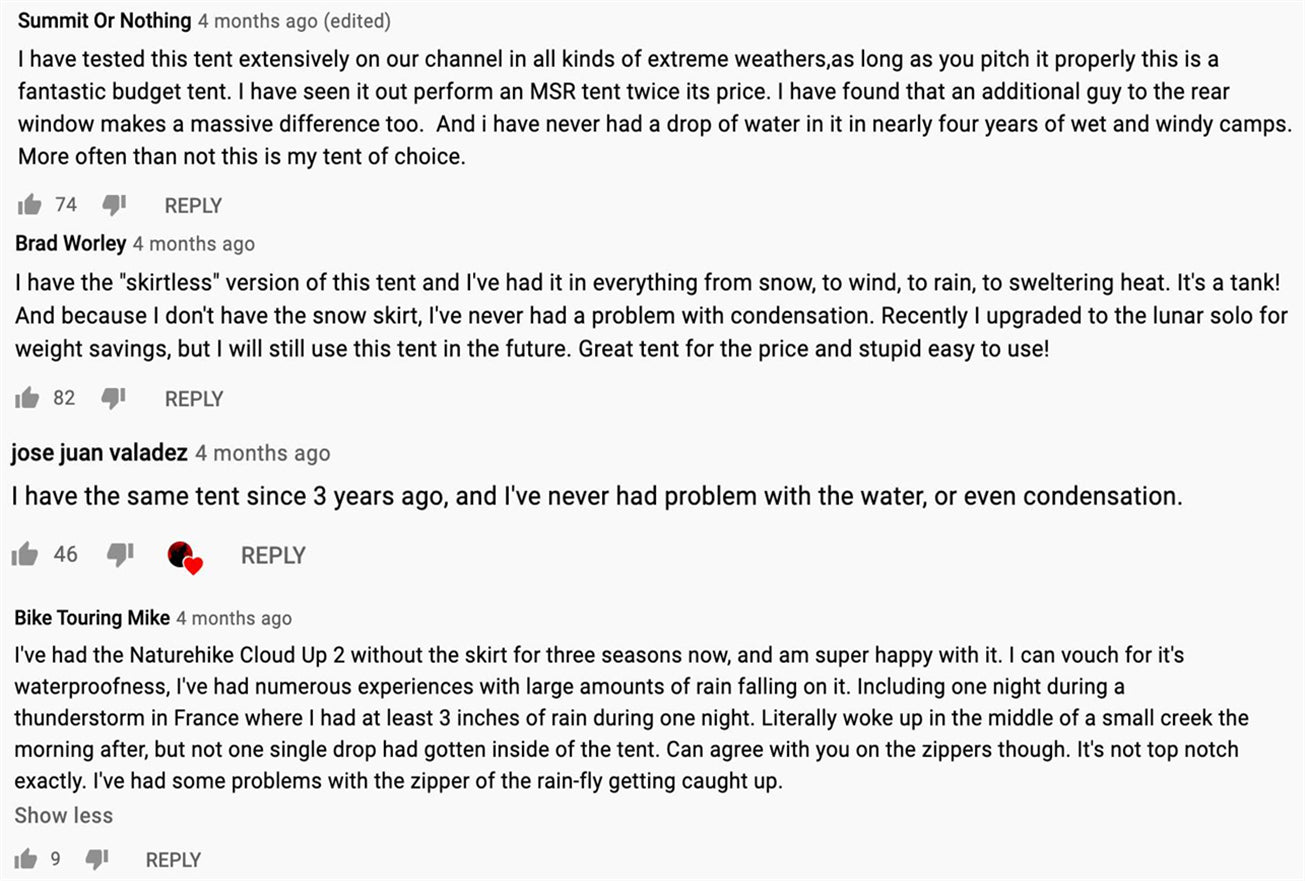Visit jose juan valadez's channel
This screenshot has height=881, width=1305.
coord(99,453)
